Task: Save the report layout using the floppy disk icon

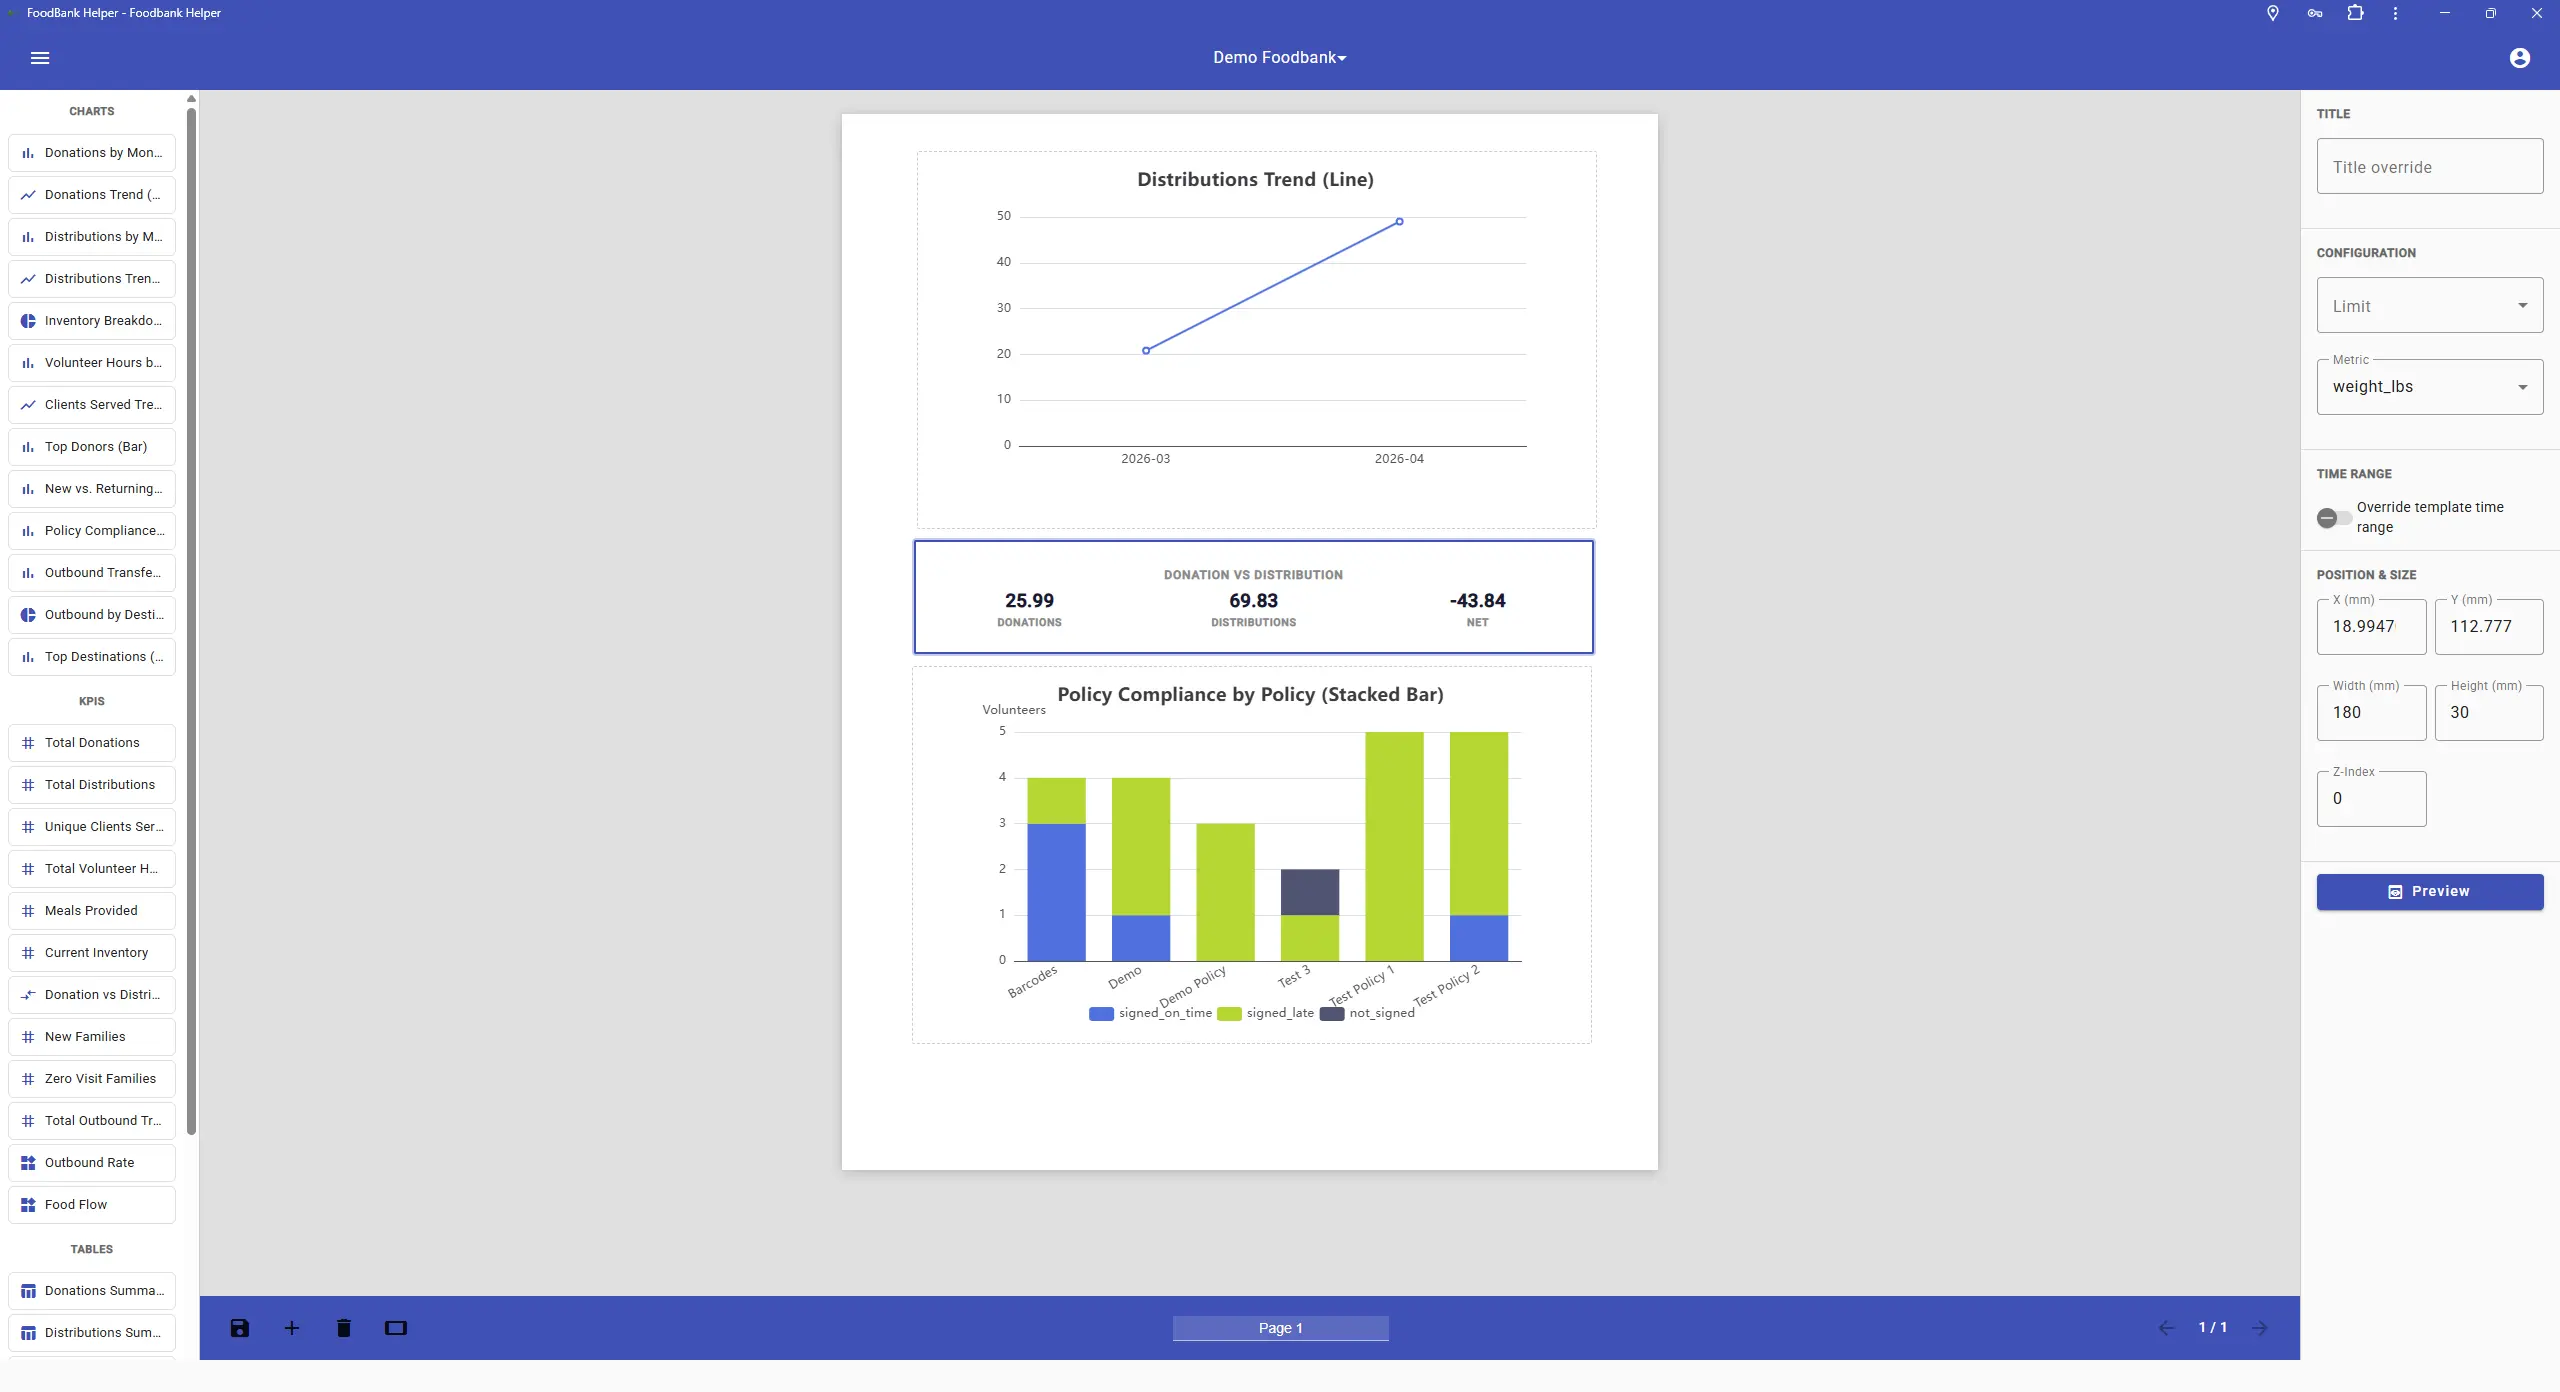Action: 238,1327
